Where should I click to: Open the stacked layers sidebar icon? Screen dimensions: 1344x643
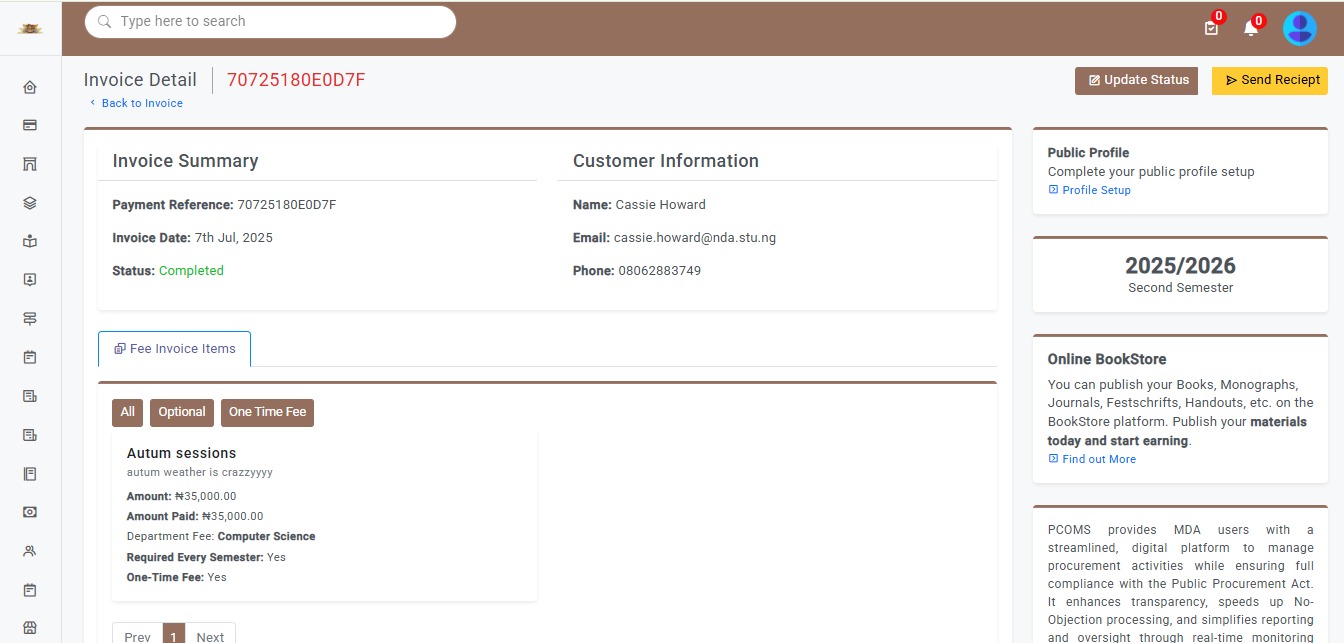tap(30, 203)
